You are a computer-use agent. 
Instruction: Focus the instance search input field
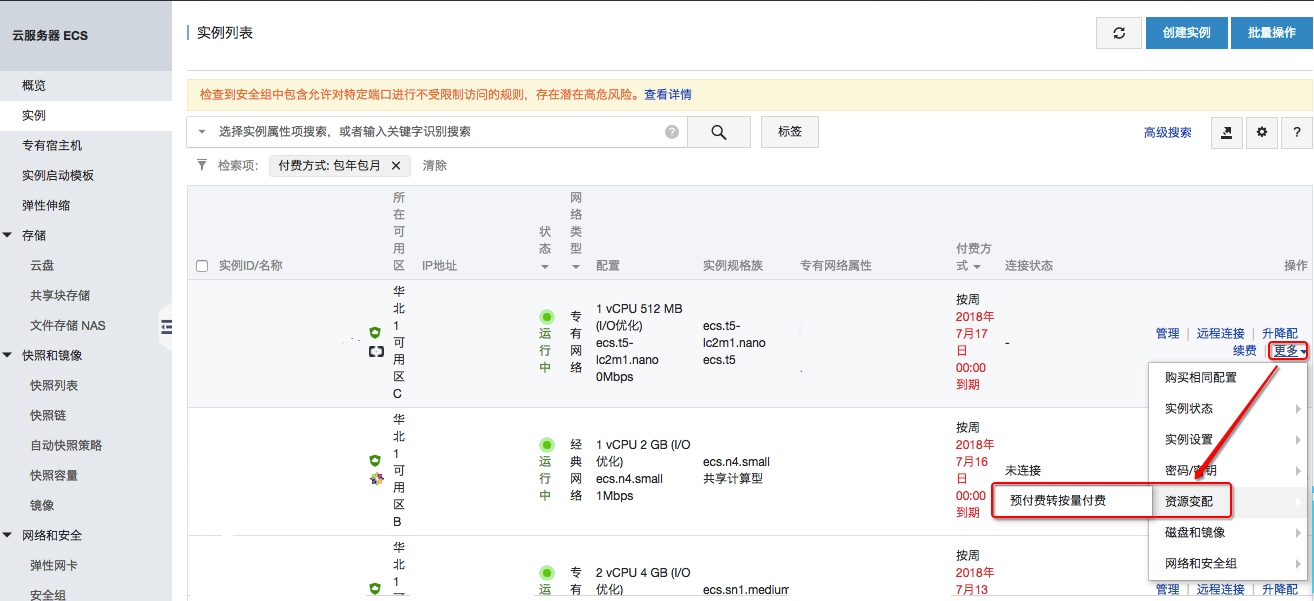[438, 132]
